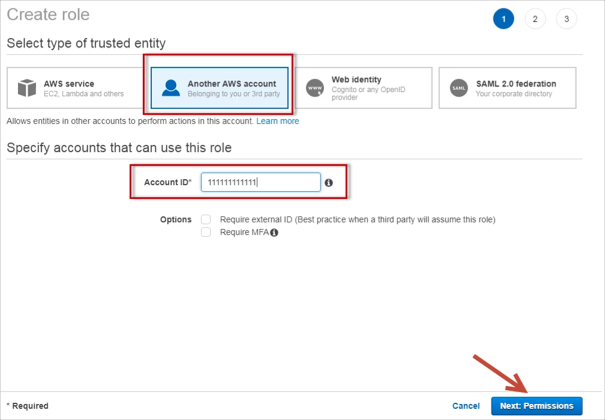Image resolution: width=605 pixels, height=420 pixels.
Task: Enable the Require external ID checkbox
Action: 206,219
